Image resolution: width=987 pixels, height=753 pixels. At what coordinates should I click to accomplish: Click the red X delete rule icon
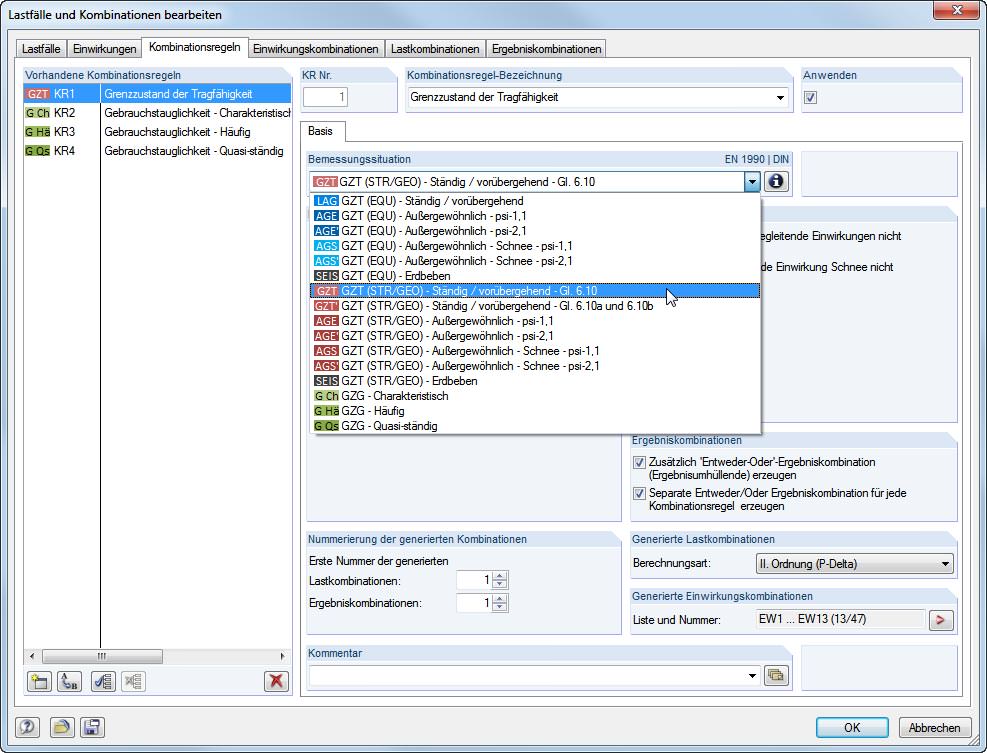[x=276, y=681]
